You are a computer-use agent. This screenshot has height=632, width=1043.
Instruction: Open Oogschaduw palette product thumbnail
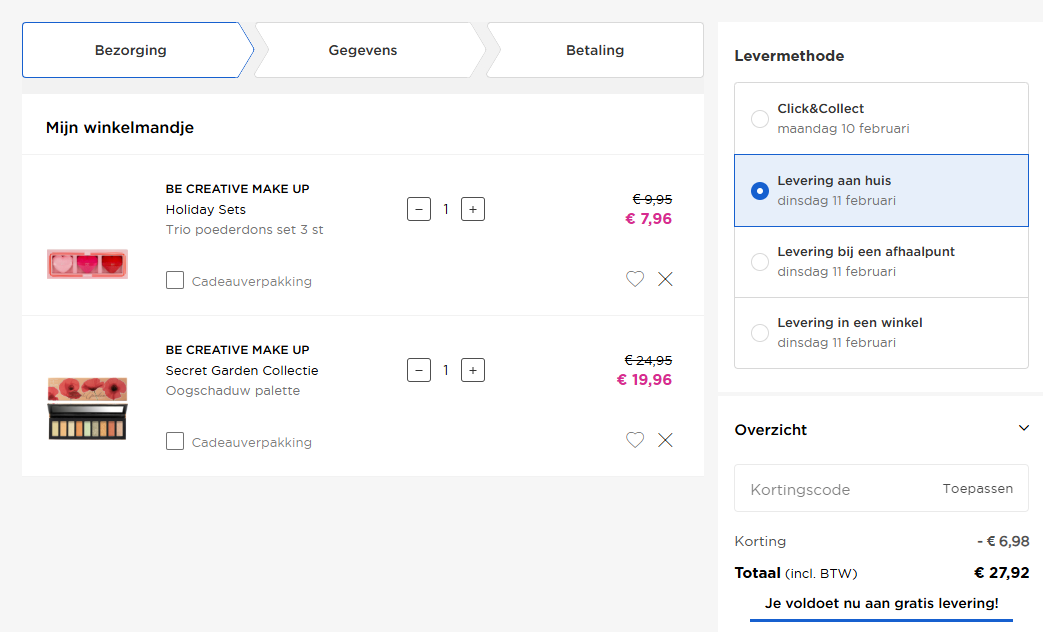coord(87,408)
